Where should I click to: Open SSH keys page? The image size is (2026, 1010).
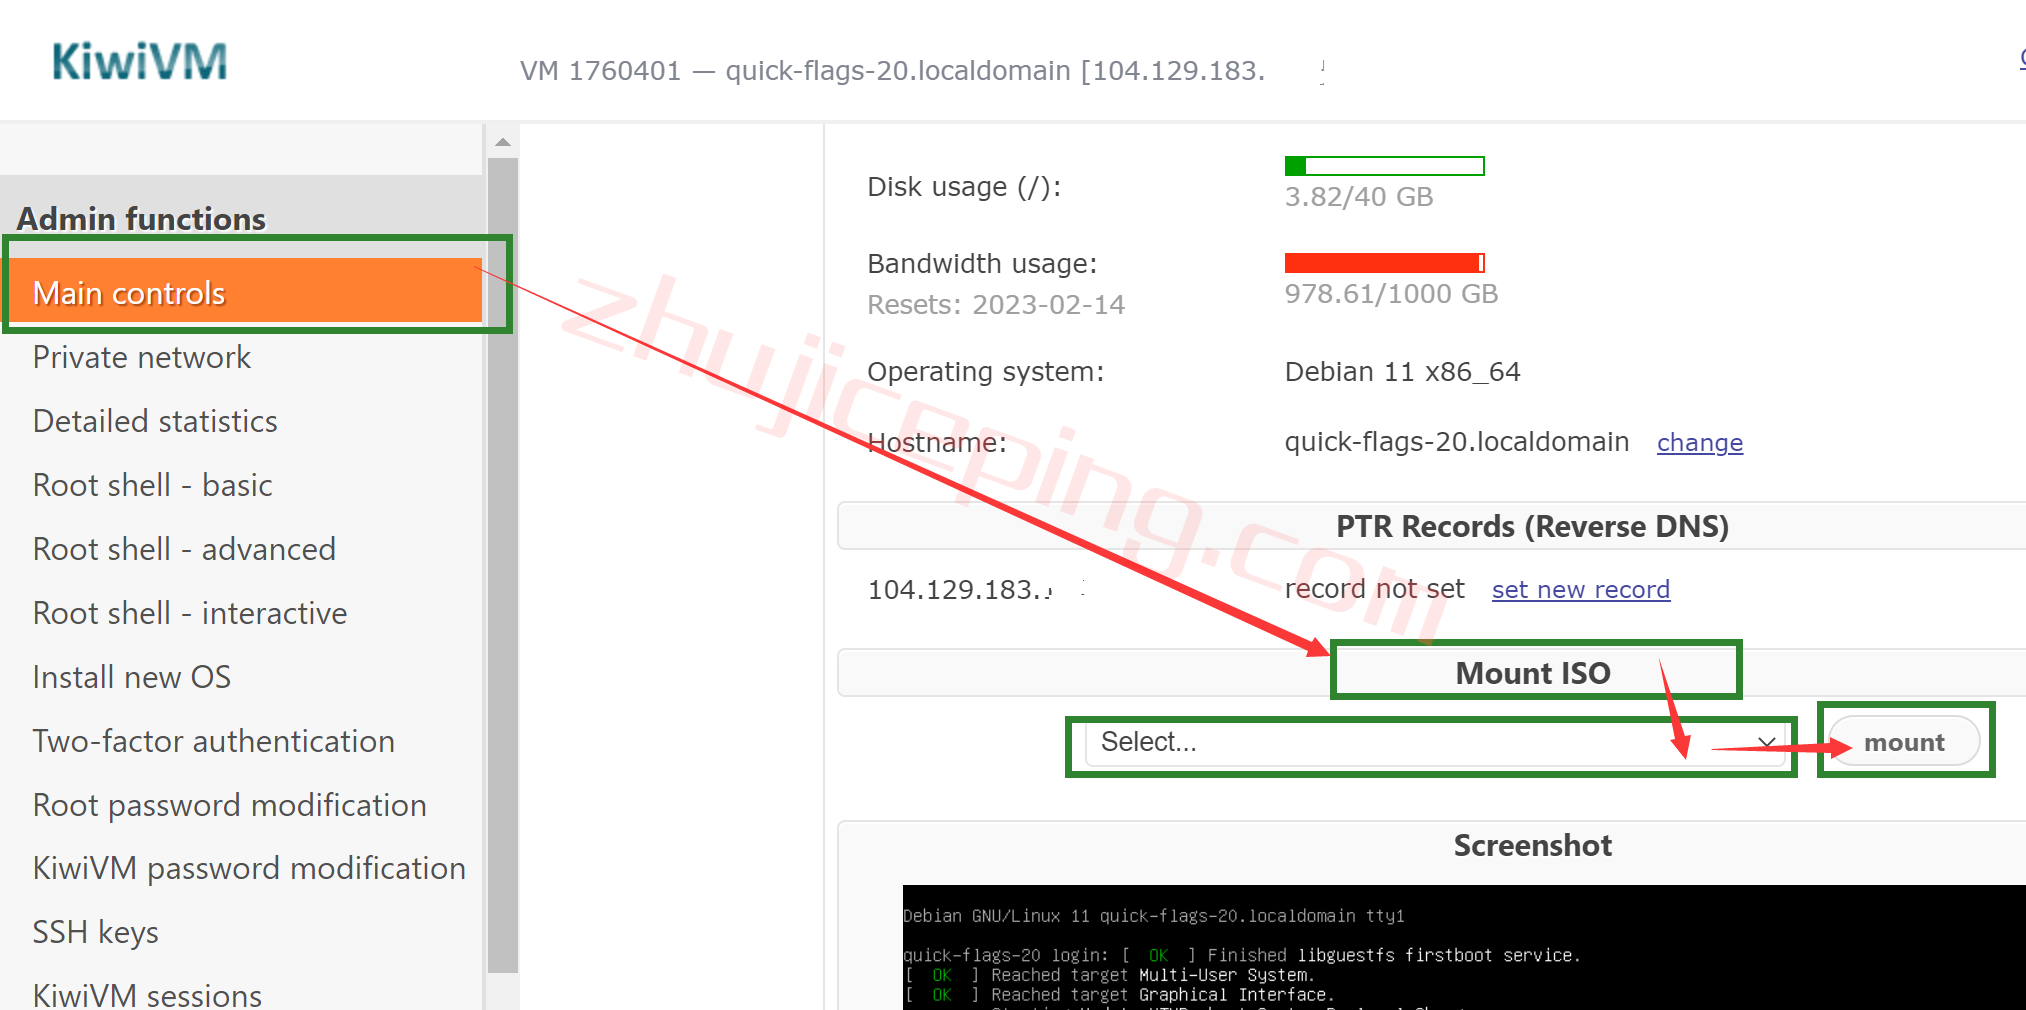coord(95,932)
